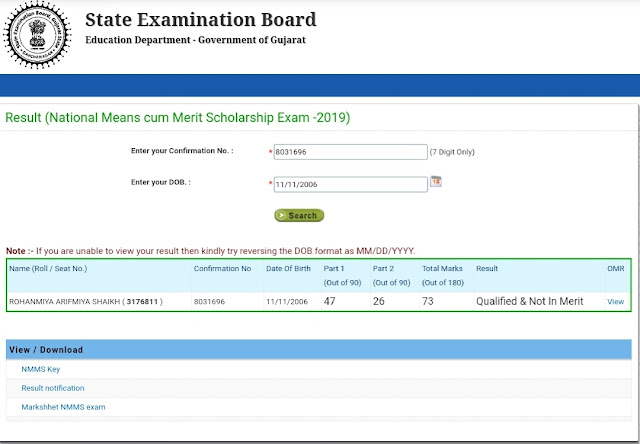
Task: Click the 'View / Download' section header
Action: tap(46, 350)
